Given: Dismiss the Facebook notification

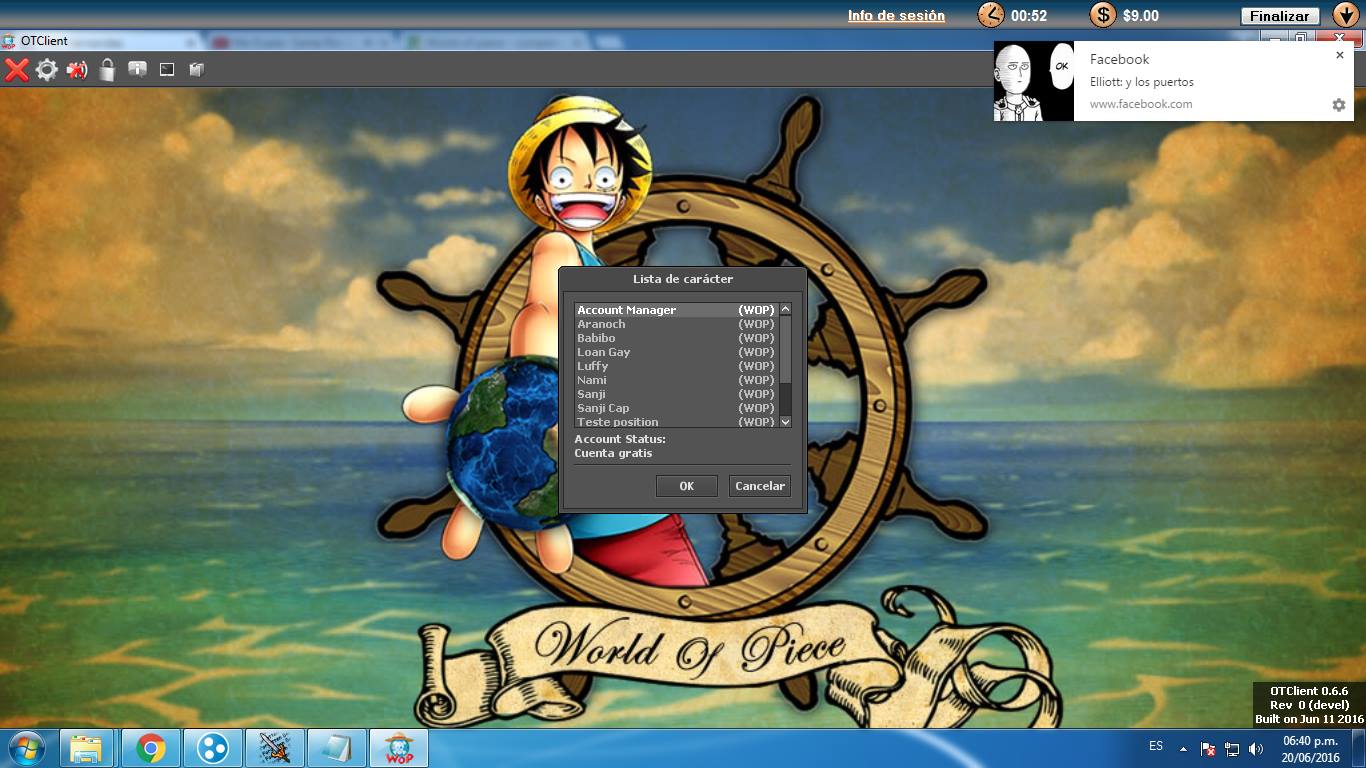Looking at the screenshot, I should [x=1340, y=55].
